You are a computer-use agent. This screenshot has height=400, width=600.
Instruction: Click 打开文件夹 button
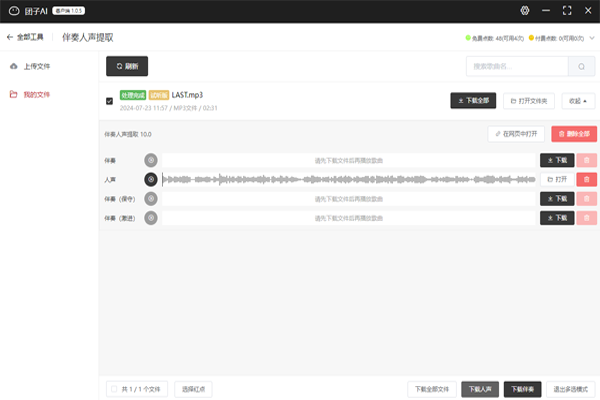529,101
